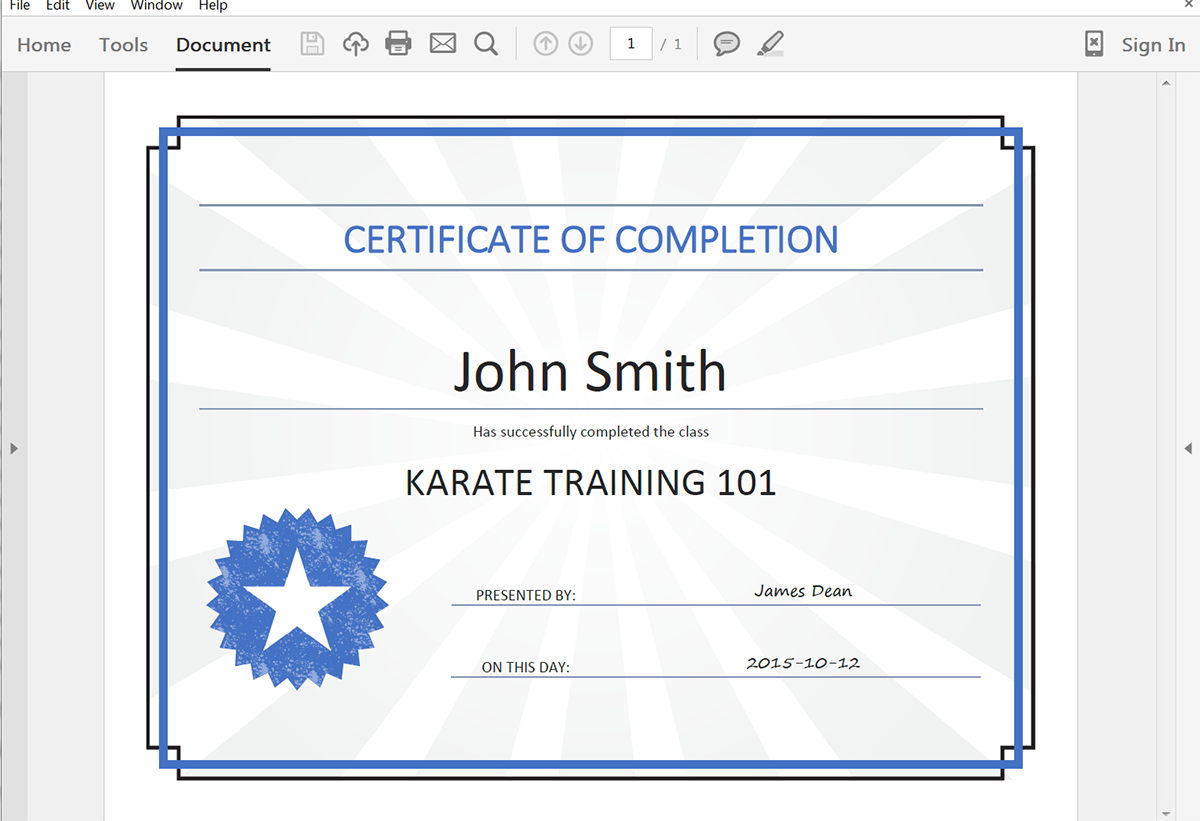Click the mobile device icon beside Sign In
Screen dimensions: 1200x821
[x=1094, y=44]
